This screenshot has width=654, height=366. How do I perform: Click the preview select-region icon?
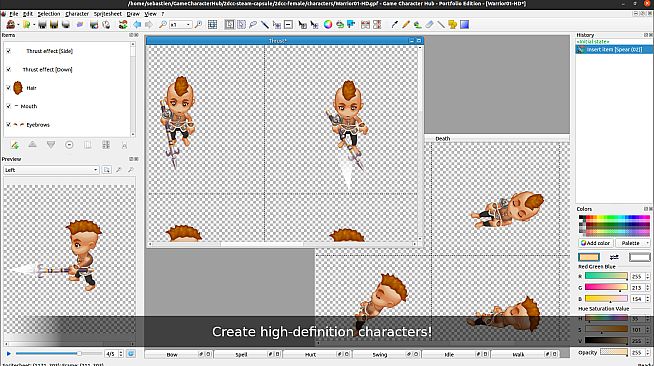tap(107, 170)
